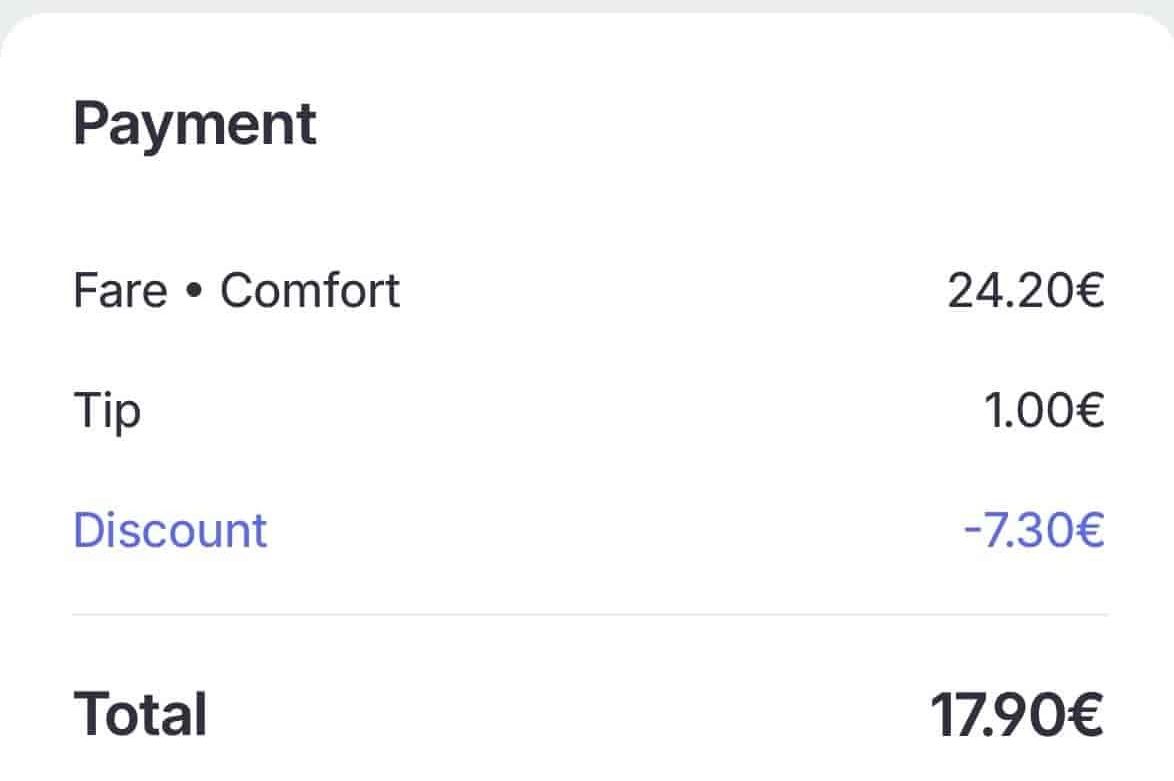The height and width of the screenshot is (781, 1174).
Task: Click the 1.00€ tip amount
Action: point(1044,411)
